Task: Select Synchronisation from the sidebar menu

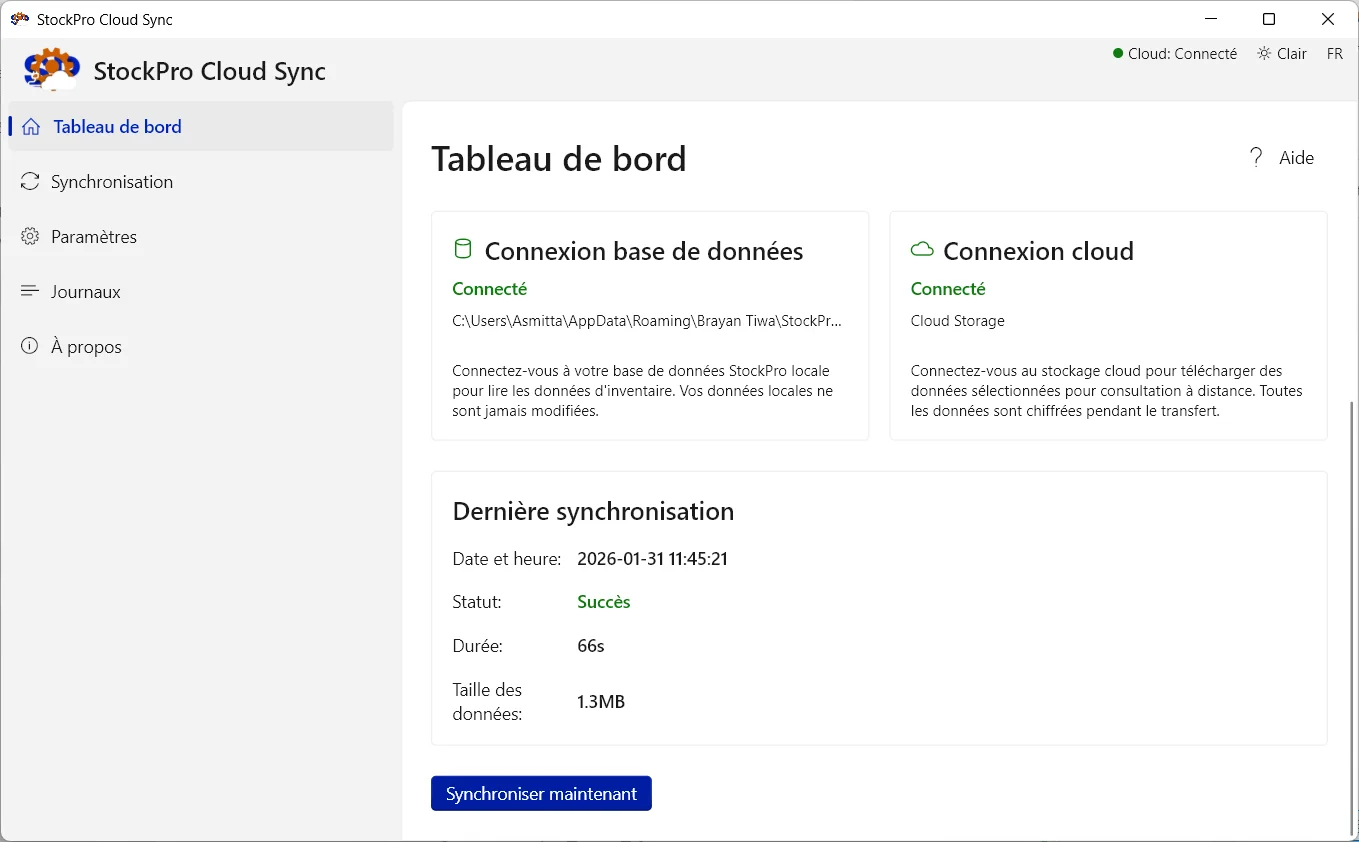Action: pos(110,181)
